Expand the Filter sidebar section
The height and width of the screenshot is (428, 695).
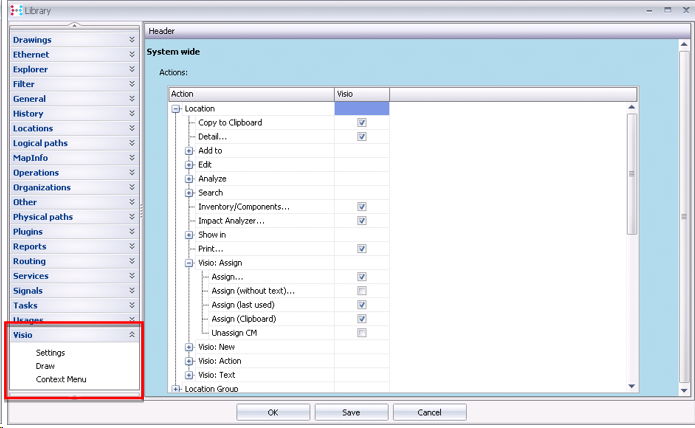coord(74,84)
